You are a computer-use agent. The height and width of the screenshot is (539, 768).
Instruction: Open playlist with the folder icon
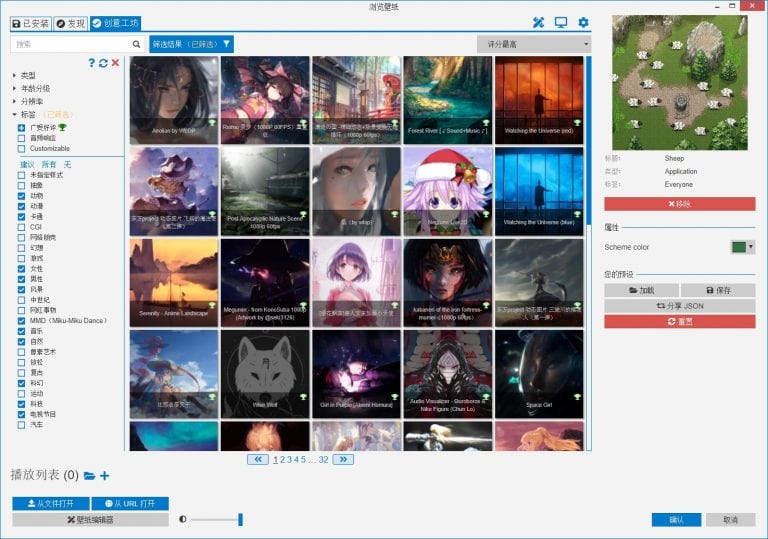pos(89,475)
